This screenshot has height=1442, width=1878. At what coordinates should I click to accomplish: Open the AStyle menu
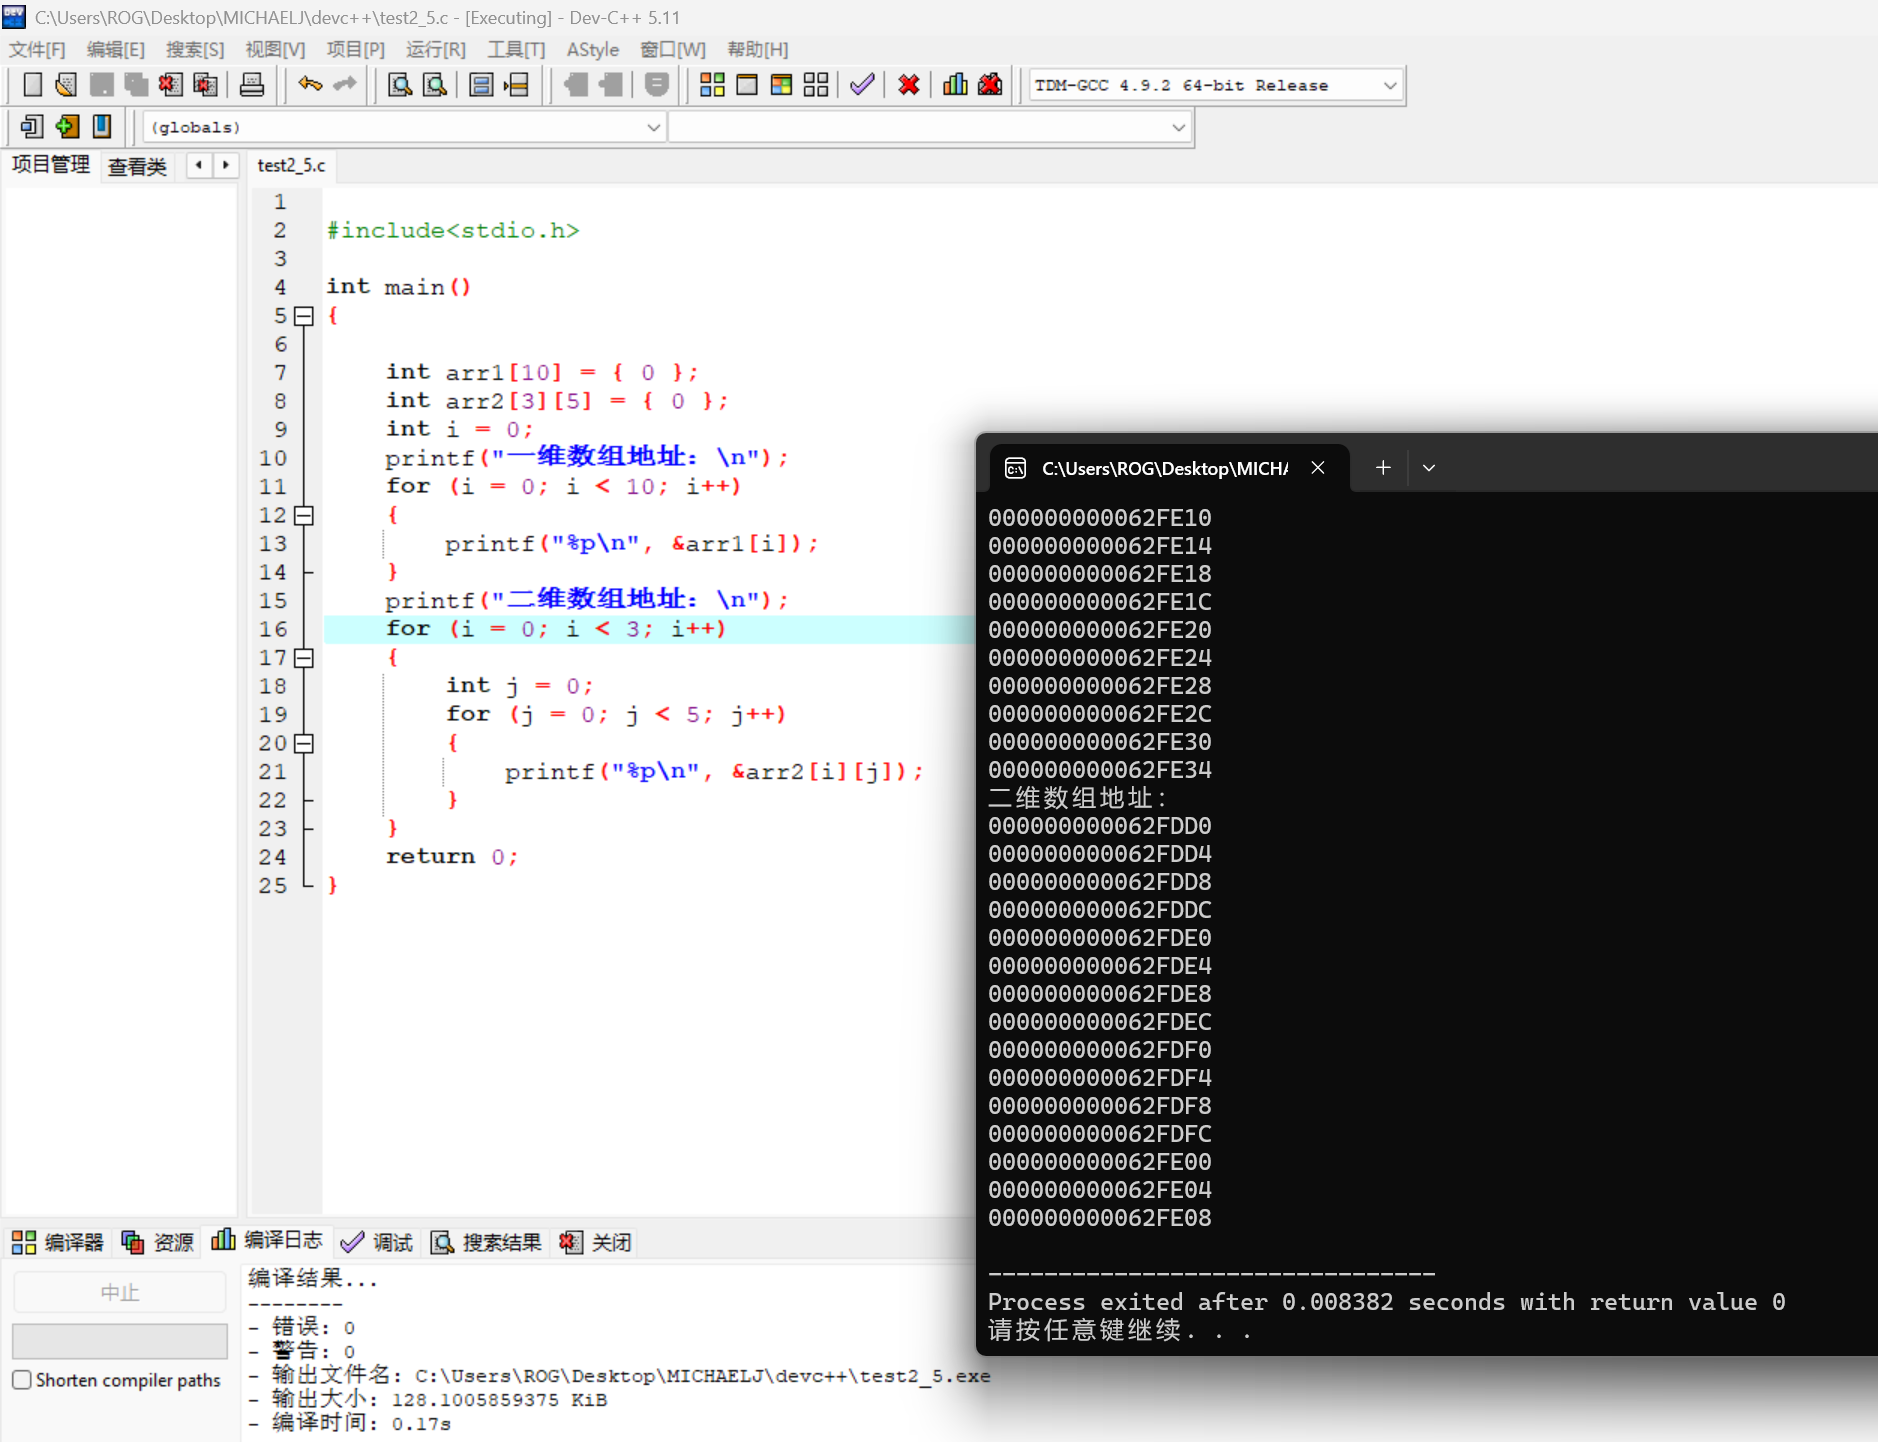pyautogui.click(x=593, y=50)
